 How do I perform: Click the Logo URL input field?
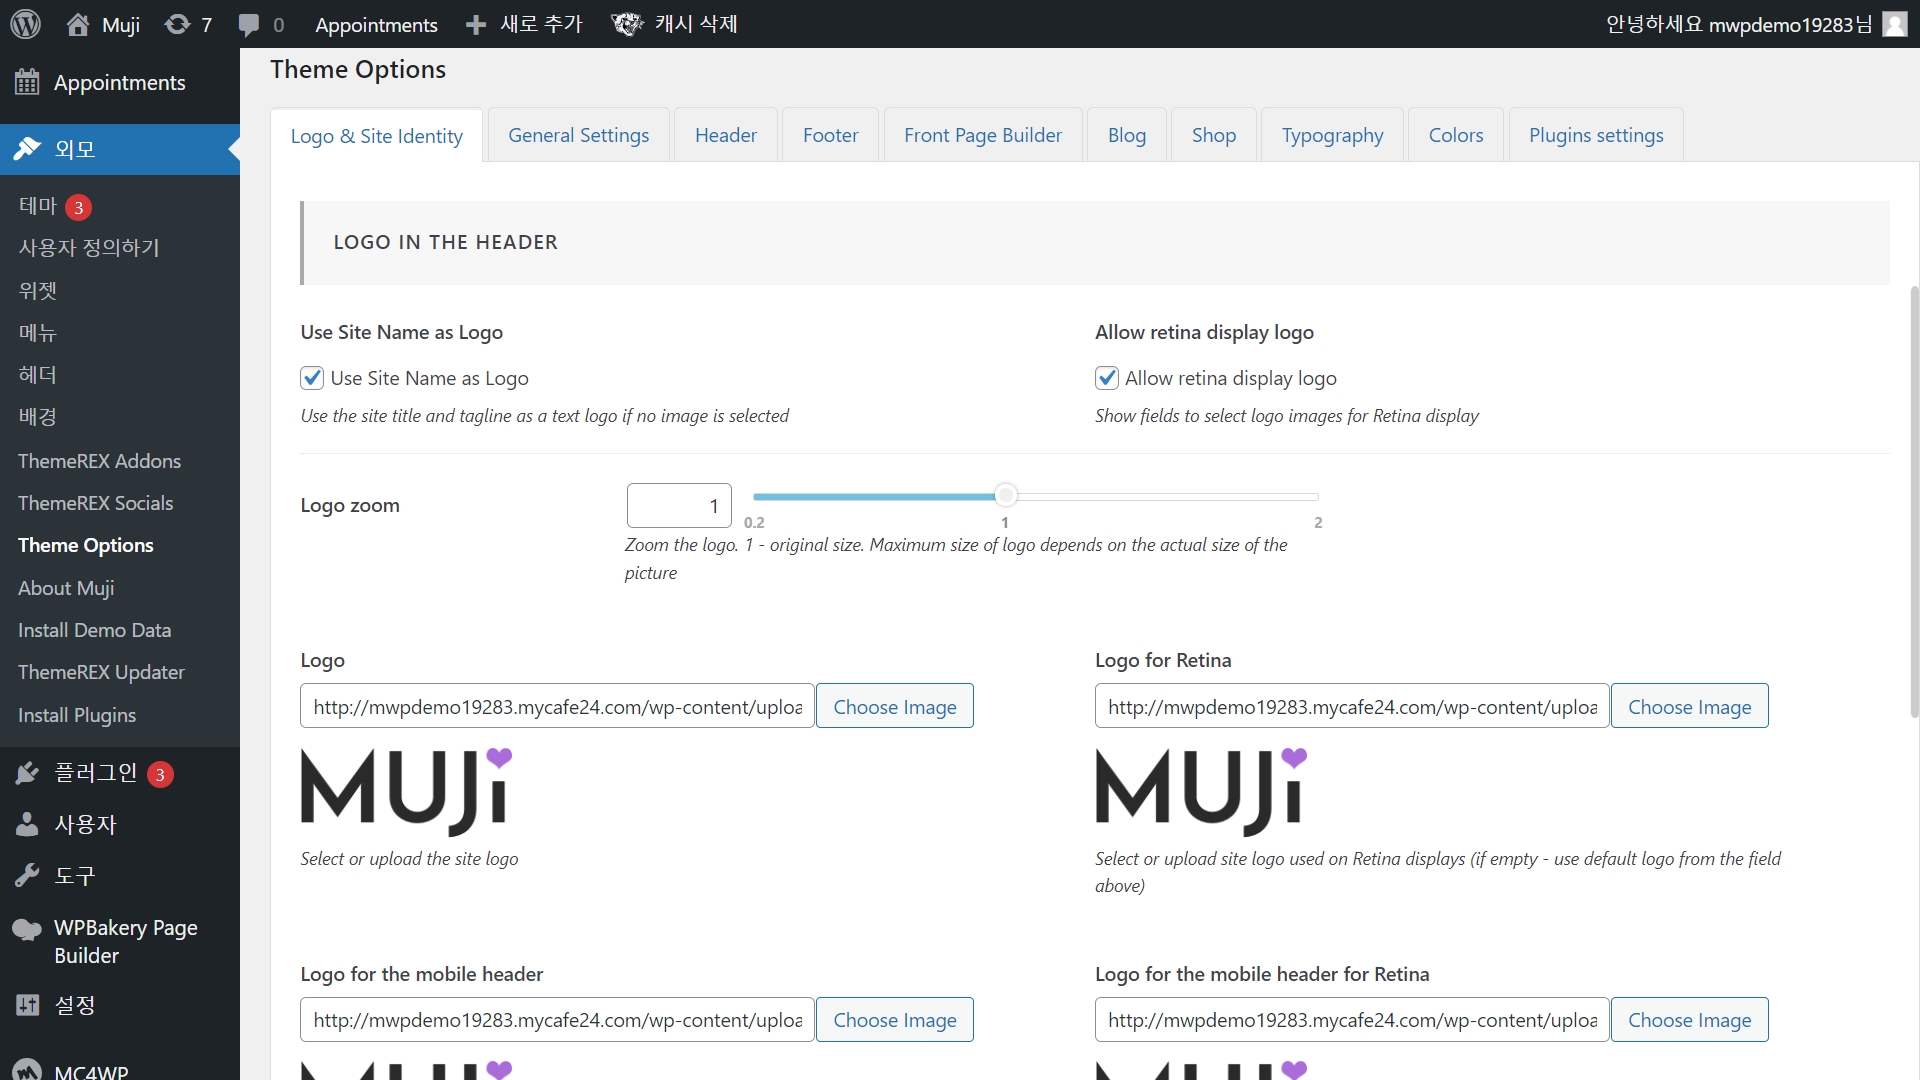[557, 706]
